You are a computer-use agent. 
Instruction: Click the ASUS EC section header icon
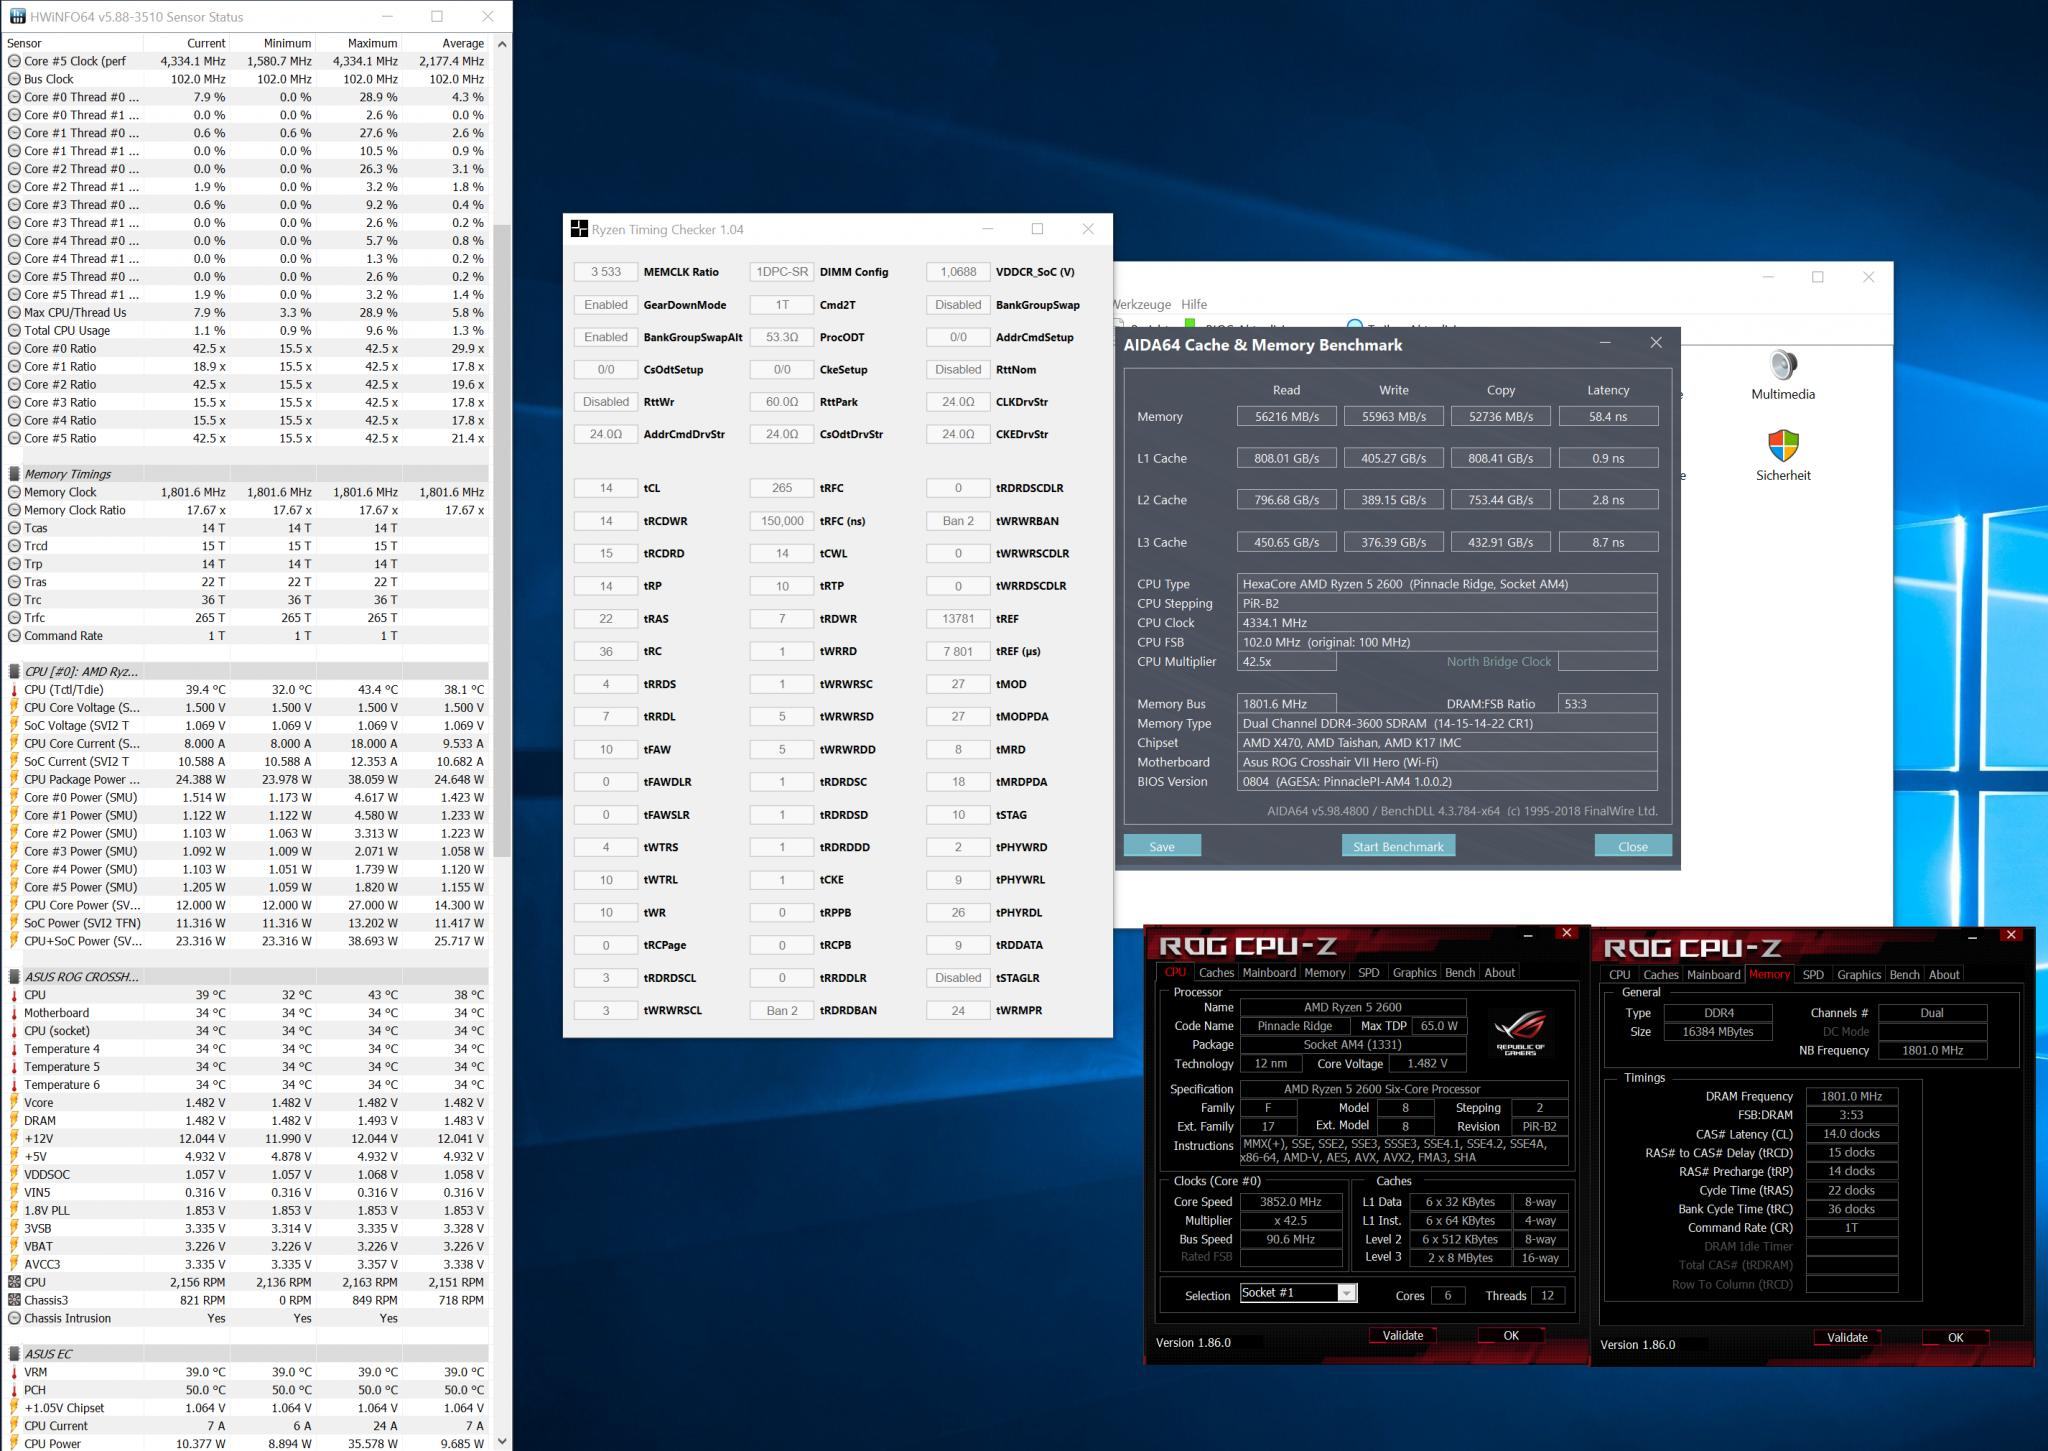click(x=14, y=1354)
